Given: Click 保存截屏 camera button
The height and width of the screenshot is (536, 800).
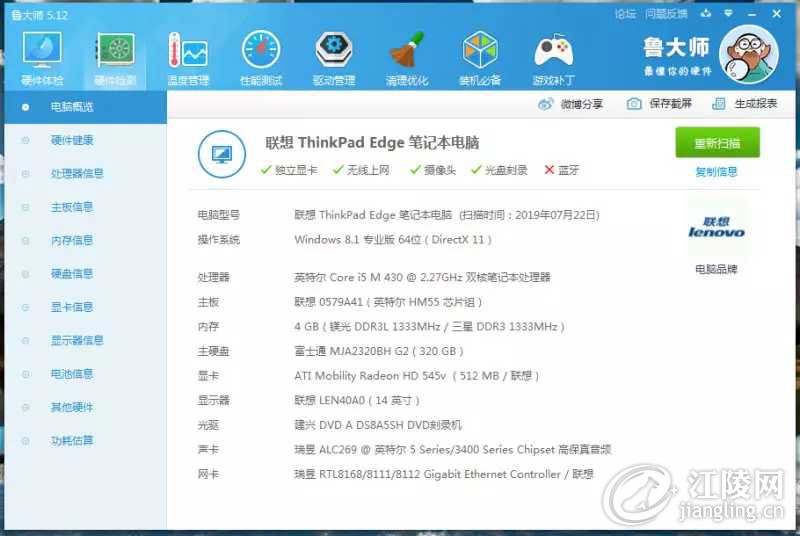Looking at the screenshot, I should [659, 104].
